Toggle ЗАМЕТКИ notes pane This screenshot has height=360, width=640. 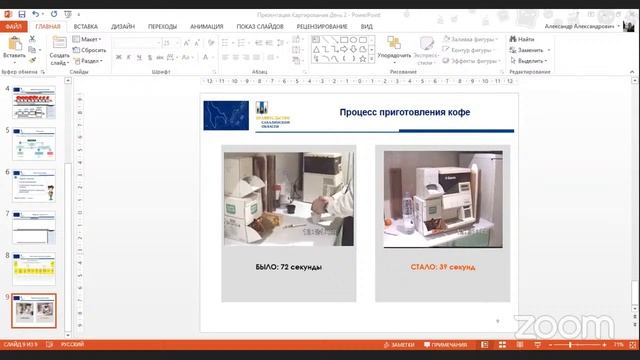(x=399, y=345)
